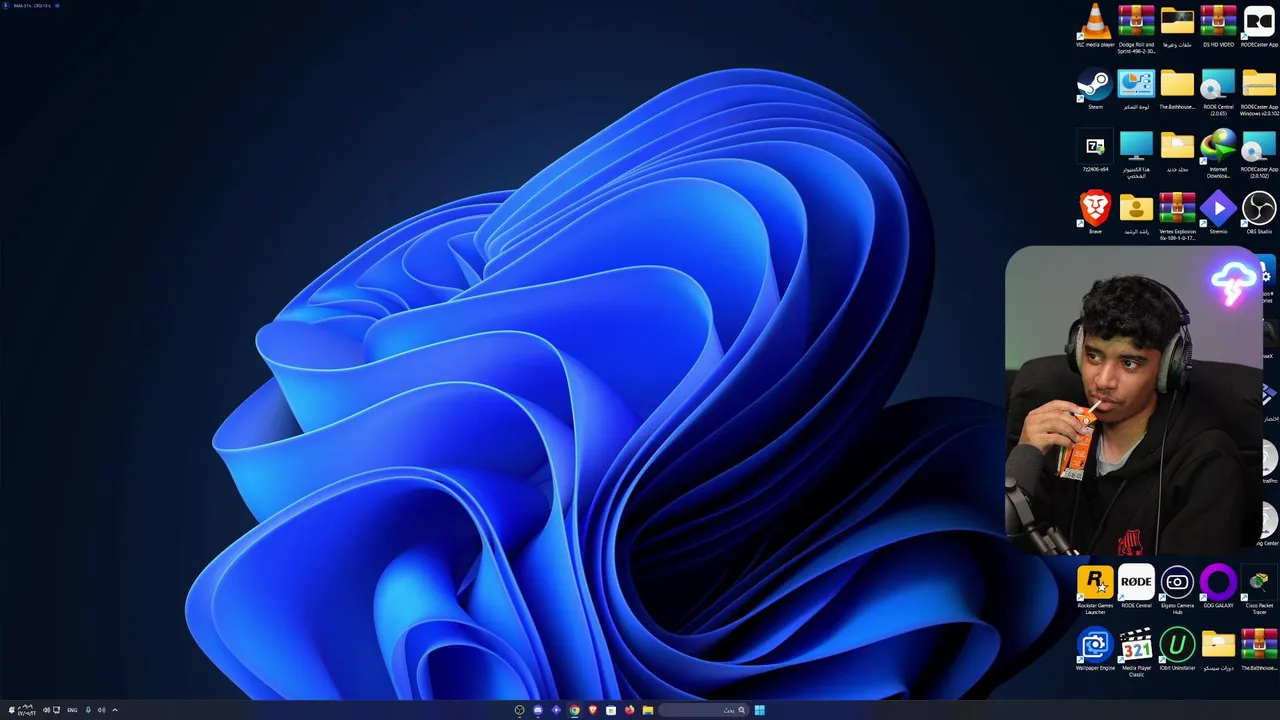Launch GOG GALAXY from the desktop
The height and width of the screenshot is (720, 1280).
[x=1218, y=587]
